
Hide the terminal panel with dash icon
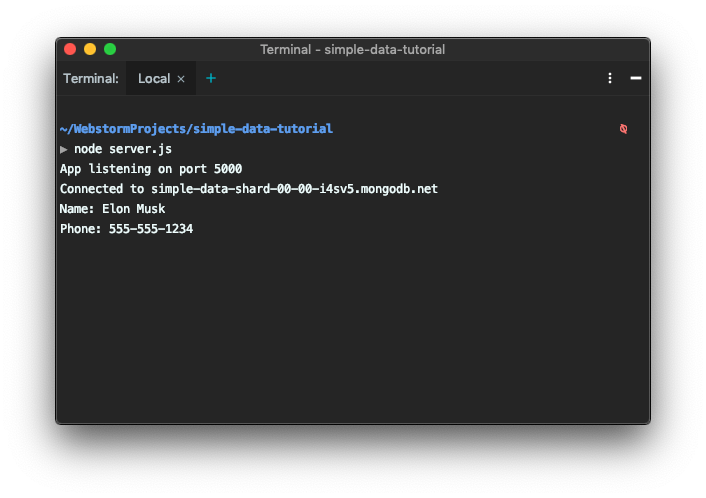(x=636, y=78)
